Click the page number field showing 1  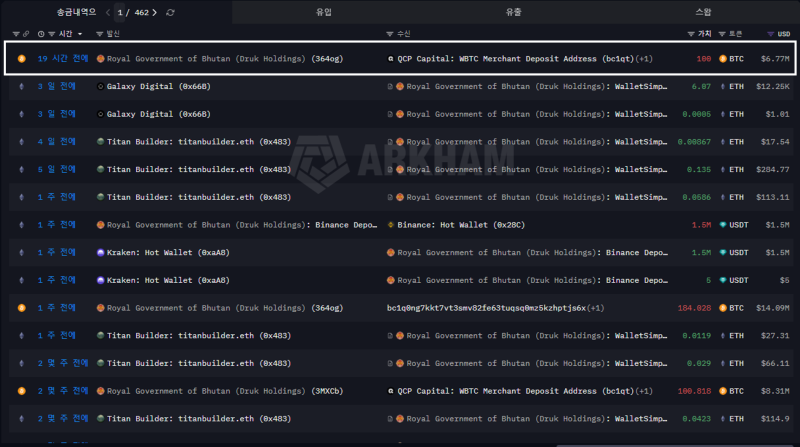point(120,12)
